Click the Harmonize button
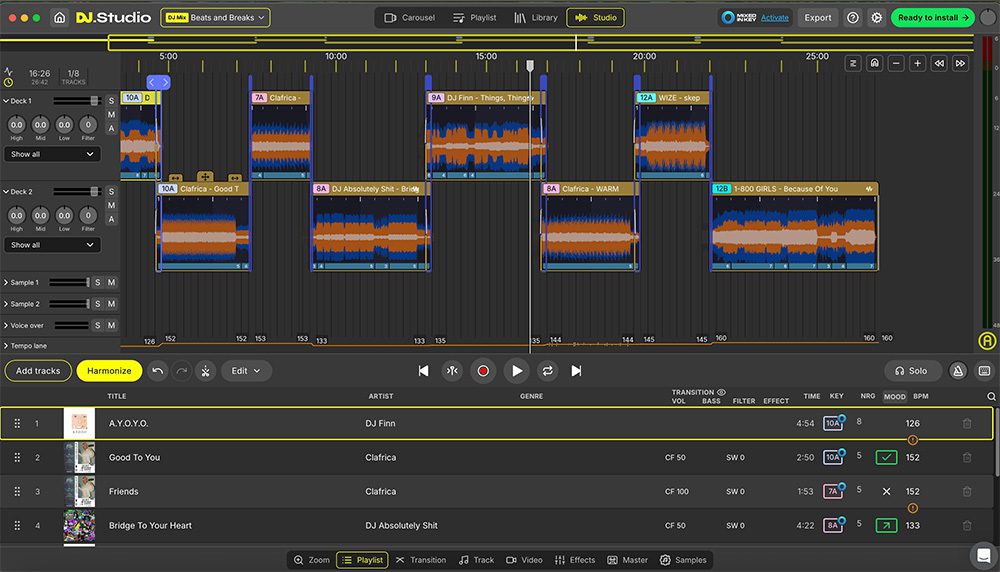 [109, 370]
